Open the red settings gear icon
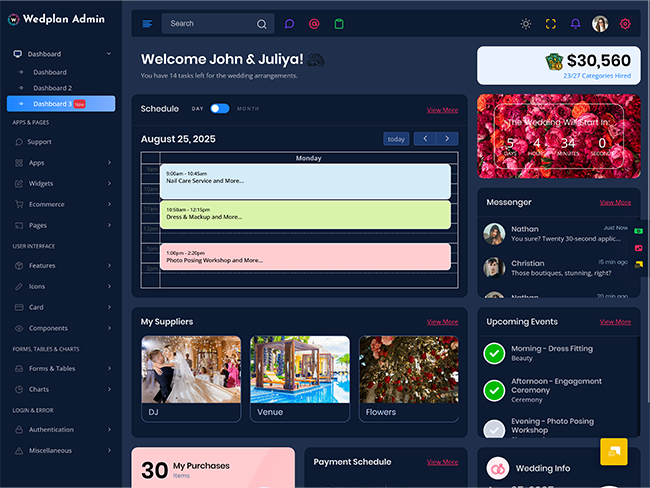 (x=625, y=24)
